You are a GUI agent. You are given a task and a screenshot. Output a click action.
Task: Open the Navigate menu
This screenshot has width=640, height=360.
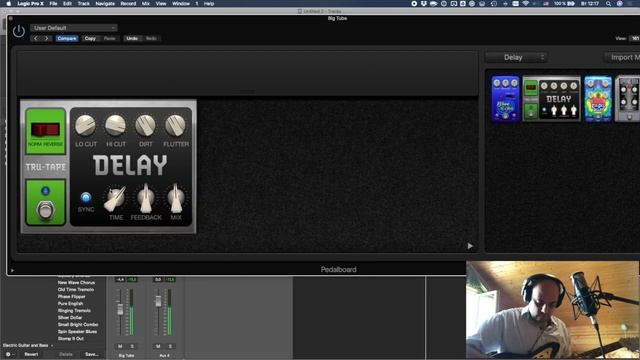[x=105, y=4]
